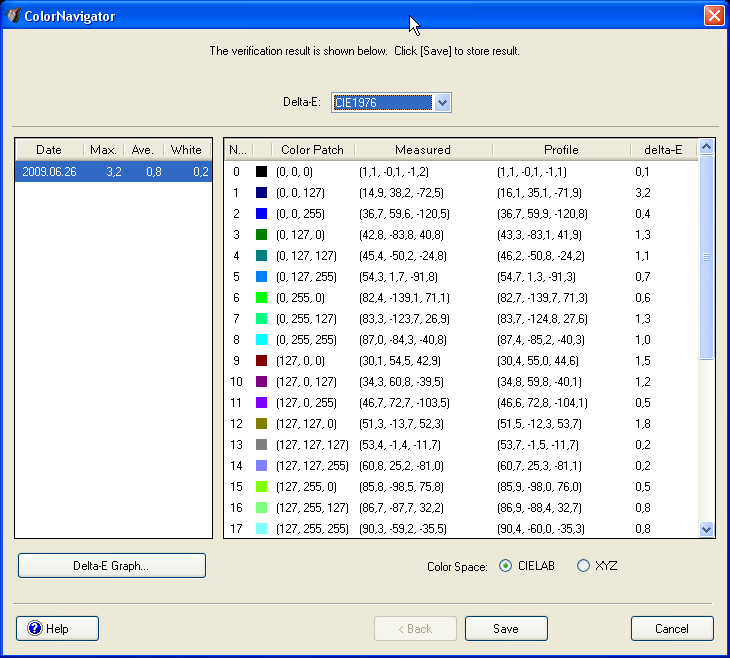730x658 pixels.
Task: Open the Delta-E formula dropdown
Action: pos(443,102)
